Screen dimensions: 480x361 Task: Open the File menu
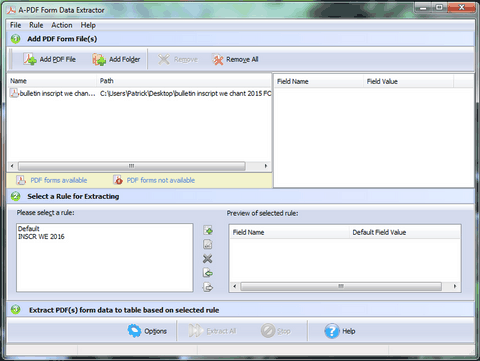[15, 25]
